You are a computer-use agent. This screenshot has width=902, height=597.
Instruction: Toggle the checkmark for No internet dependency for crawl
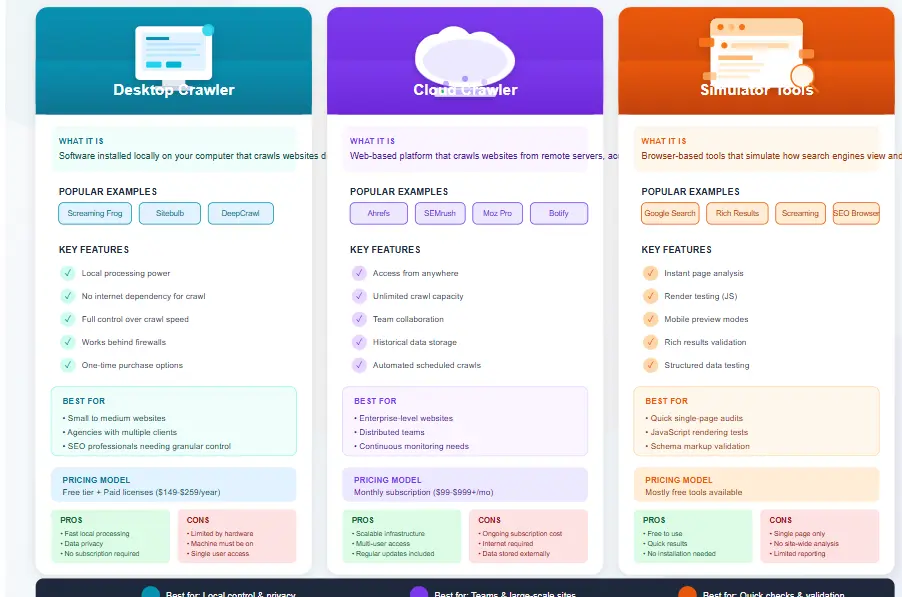[x=68, y=294]
